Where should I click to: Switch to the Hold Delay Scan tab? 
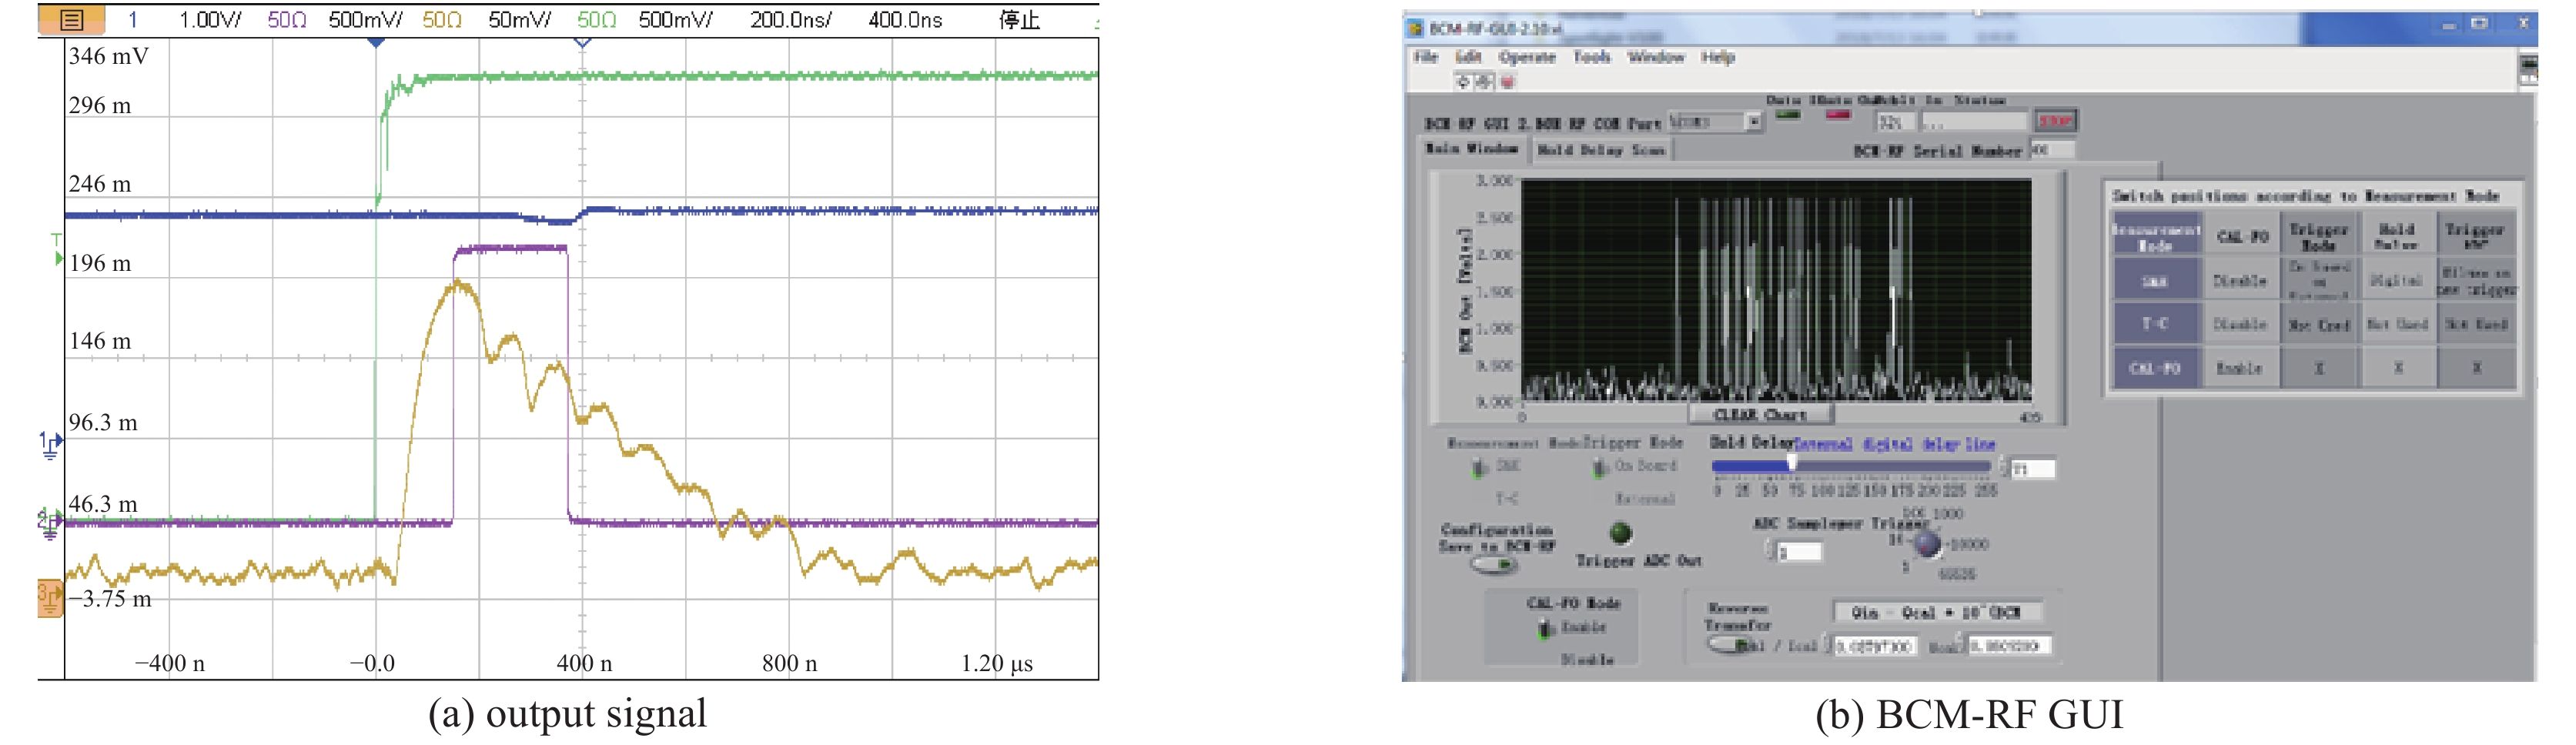coord(1600,150)
